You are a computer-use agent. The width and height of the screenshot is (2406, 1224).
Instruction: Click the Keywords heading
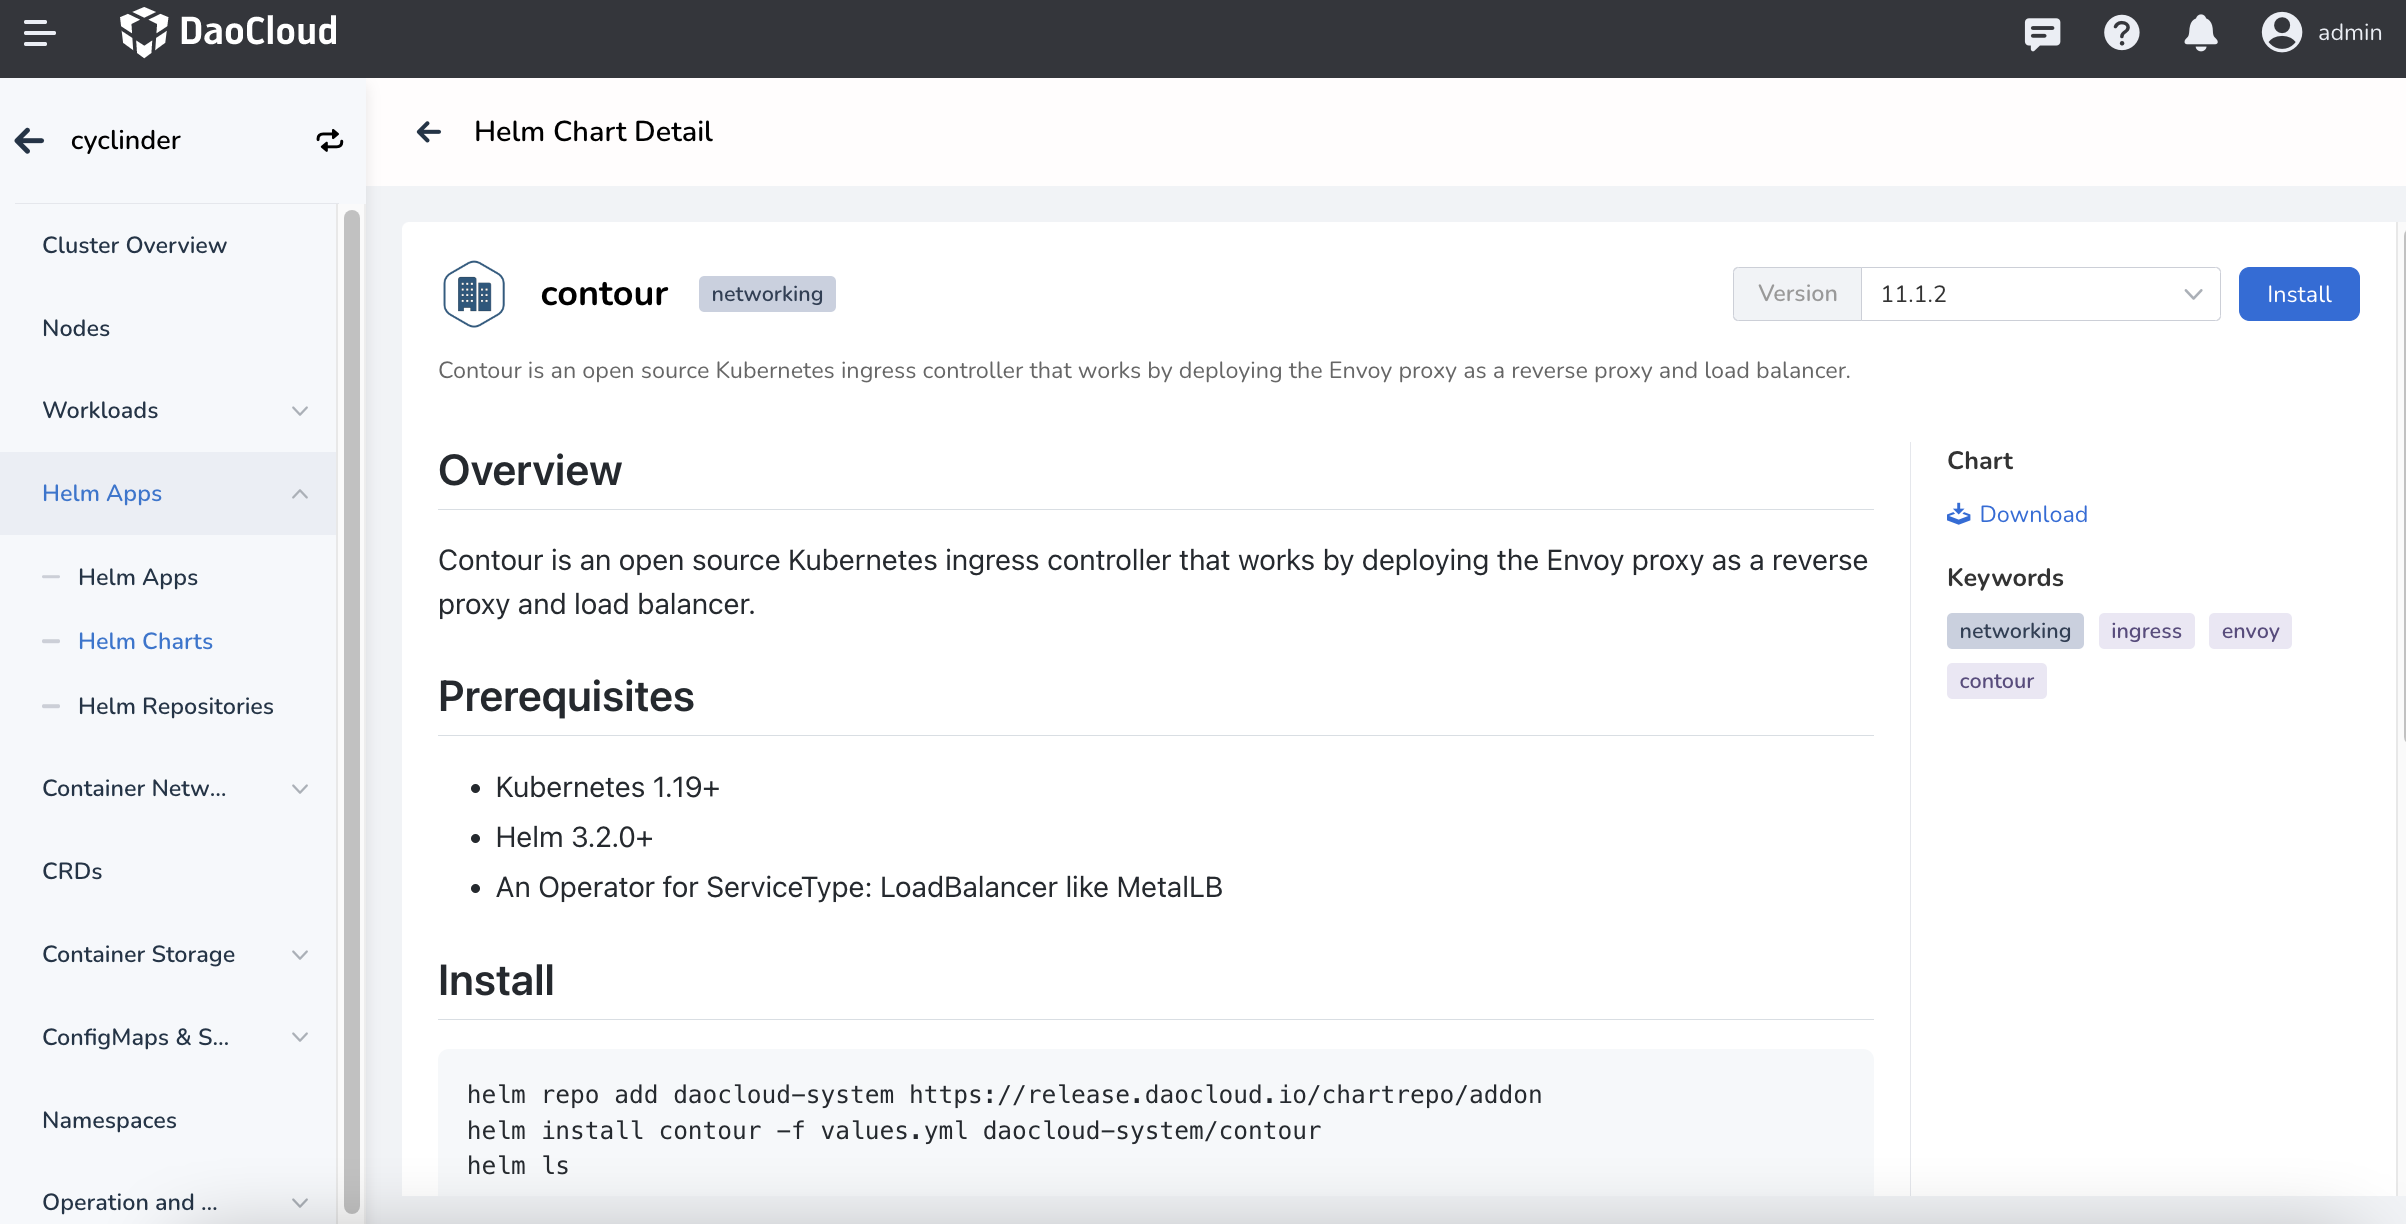coord(2005,578)
